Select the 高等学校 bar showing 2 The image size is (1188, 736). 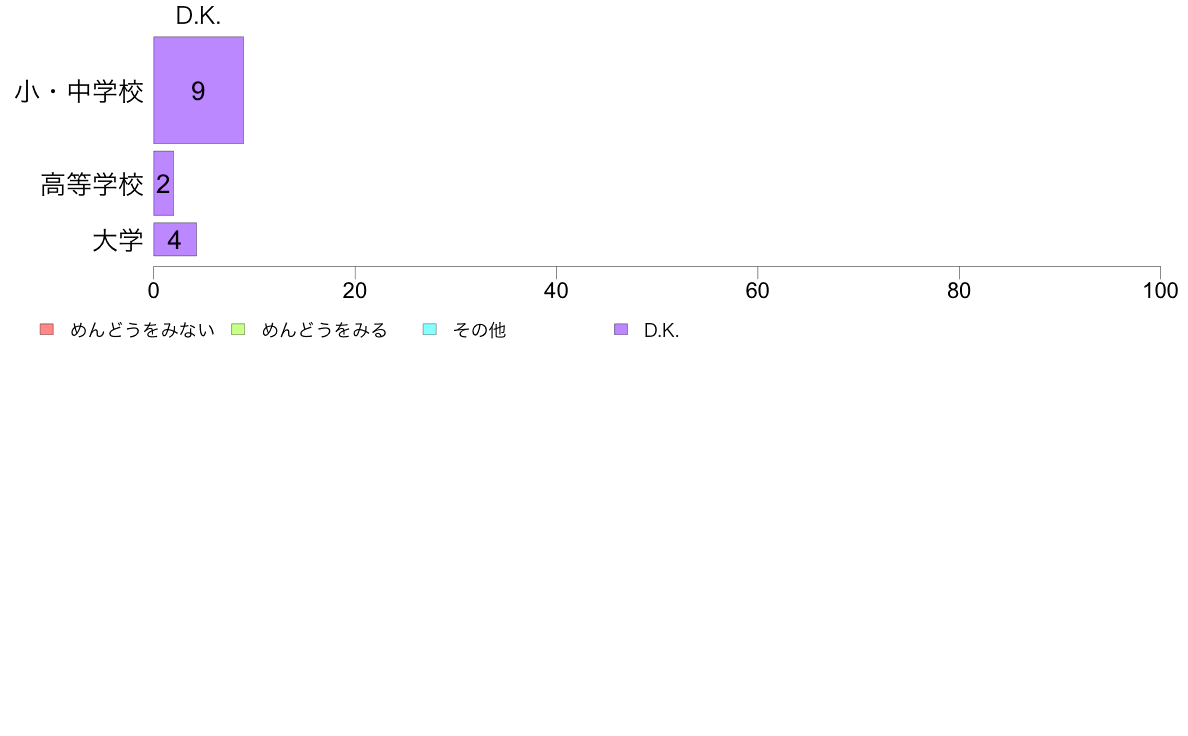tap(164, 183)
